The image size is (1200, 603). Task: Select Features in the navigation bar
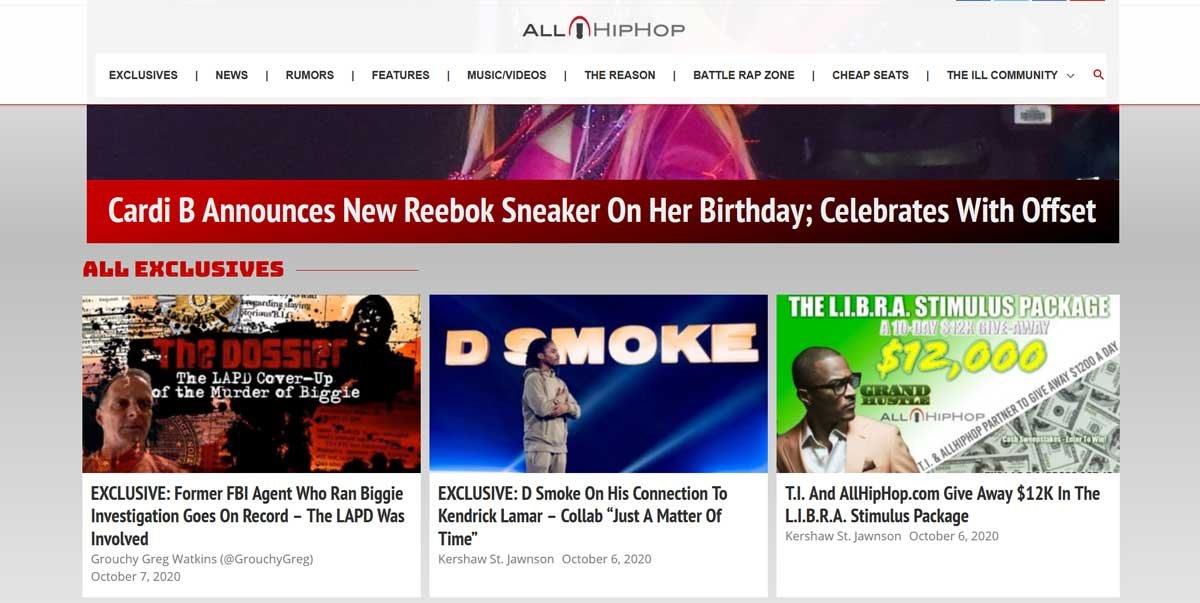coord(400,75)
